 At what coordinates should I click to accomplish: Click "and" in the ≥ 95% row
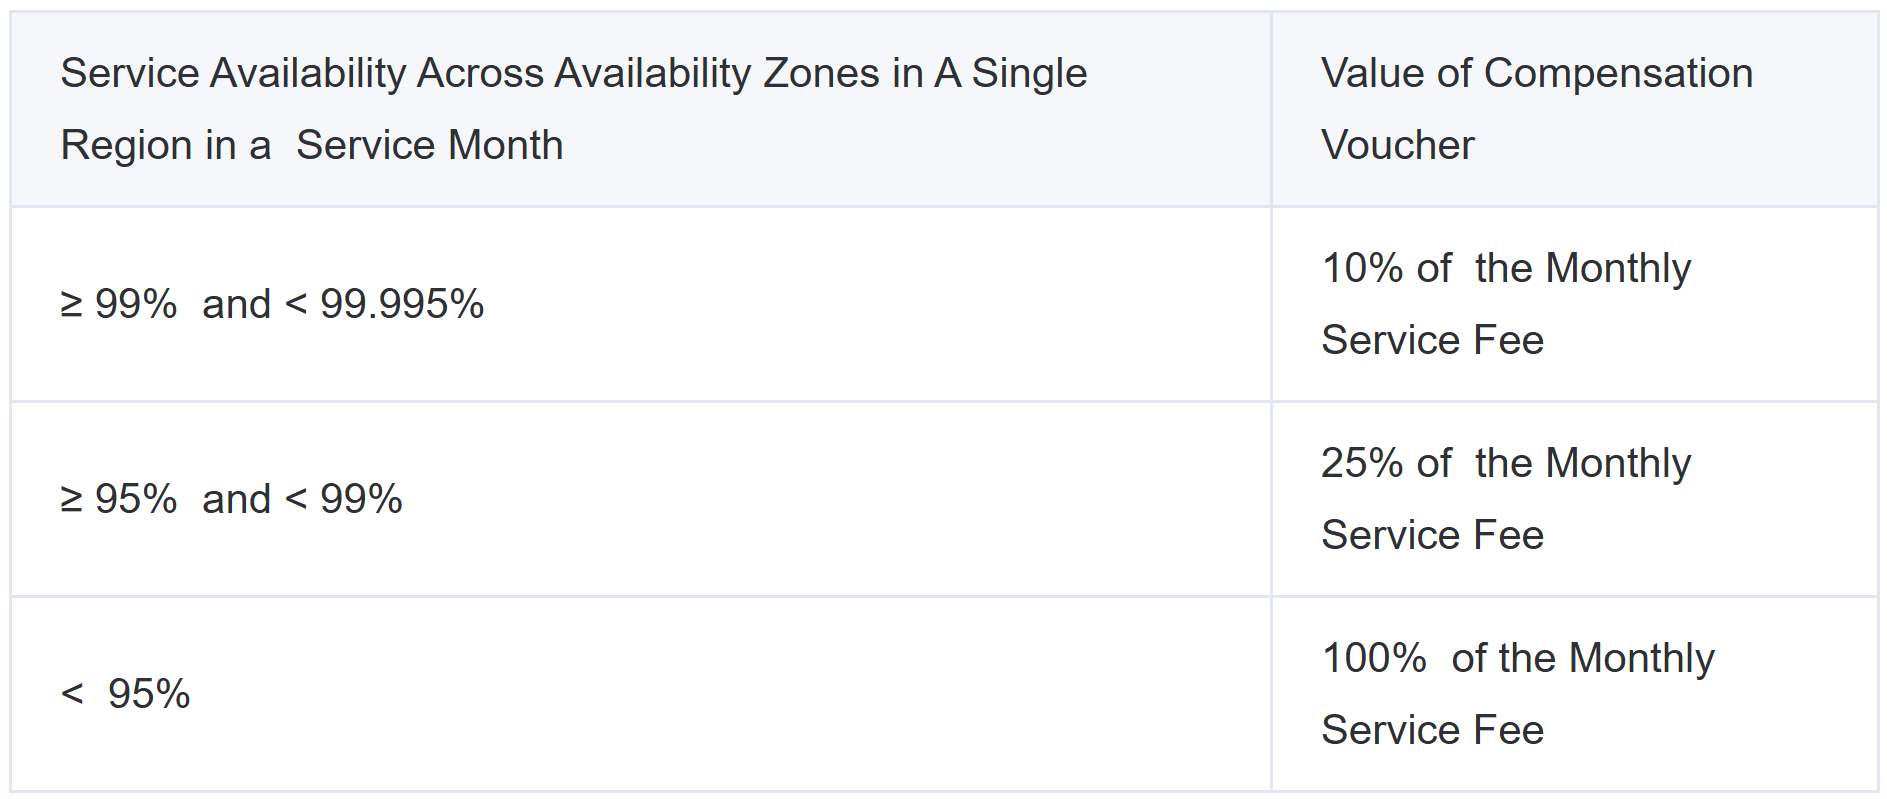(236, 500)
